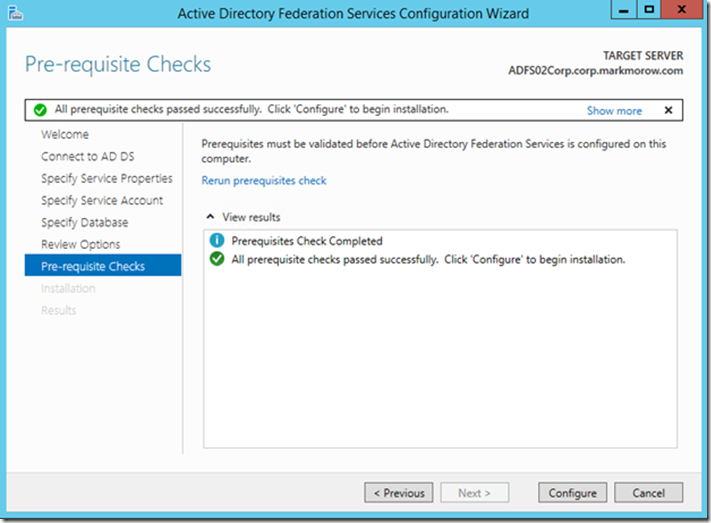This screenshot has width=711, height=523.
Task: Select the Pre-requisite Checks step
Action: tap(103, 265)
